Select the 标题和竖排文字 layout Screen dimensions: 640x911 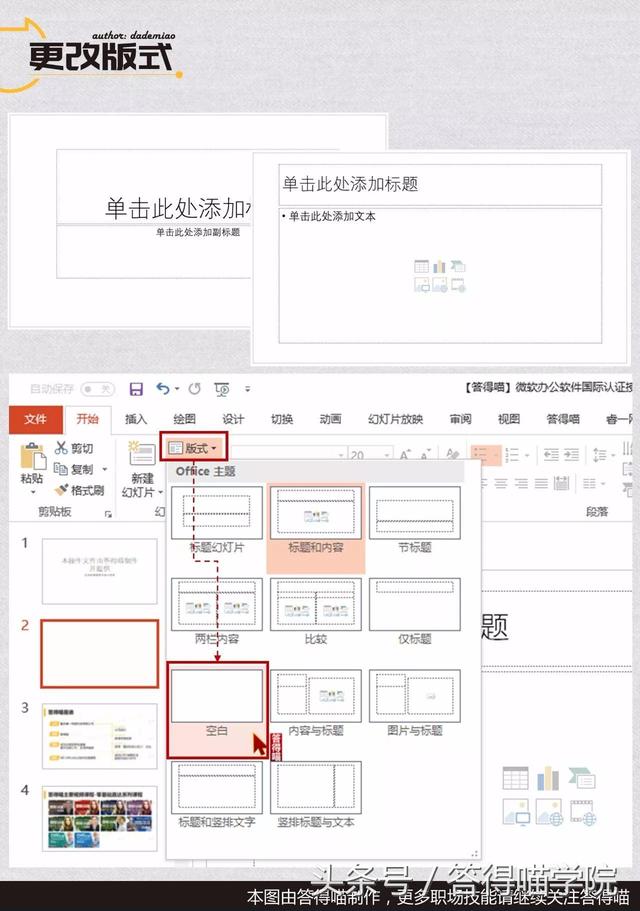pos(217,795)
